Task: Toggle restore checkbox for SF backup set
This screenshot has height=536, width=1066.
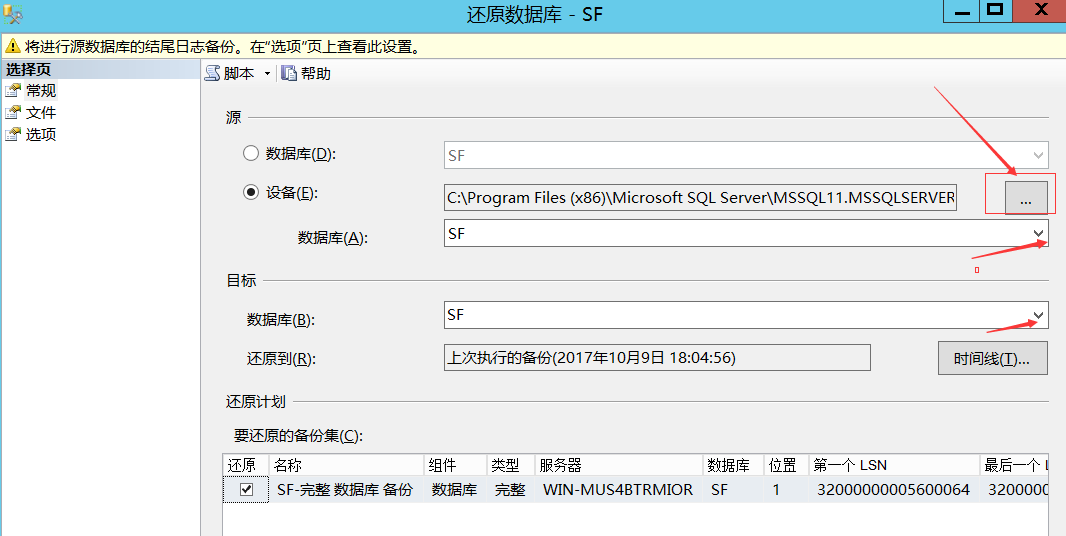Action: point(246,490)
